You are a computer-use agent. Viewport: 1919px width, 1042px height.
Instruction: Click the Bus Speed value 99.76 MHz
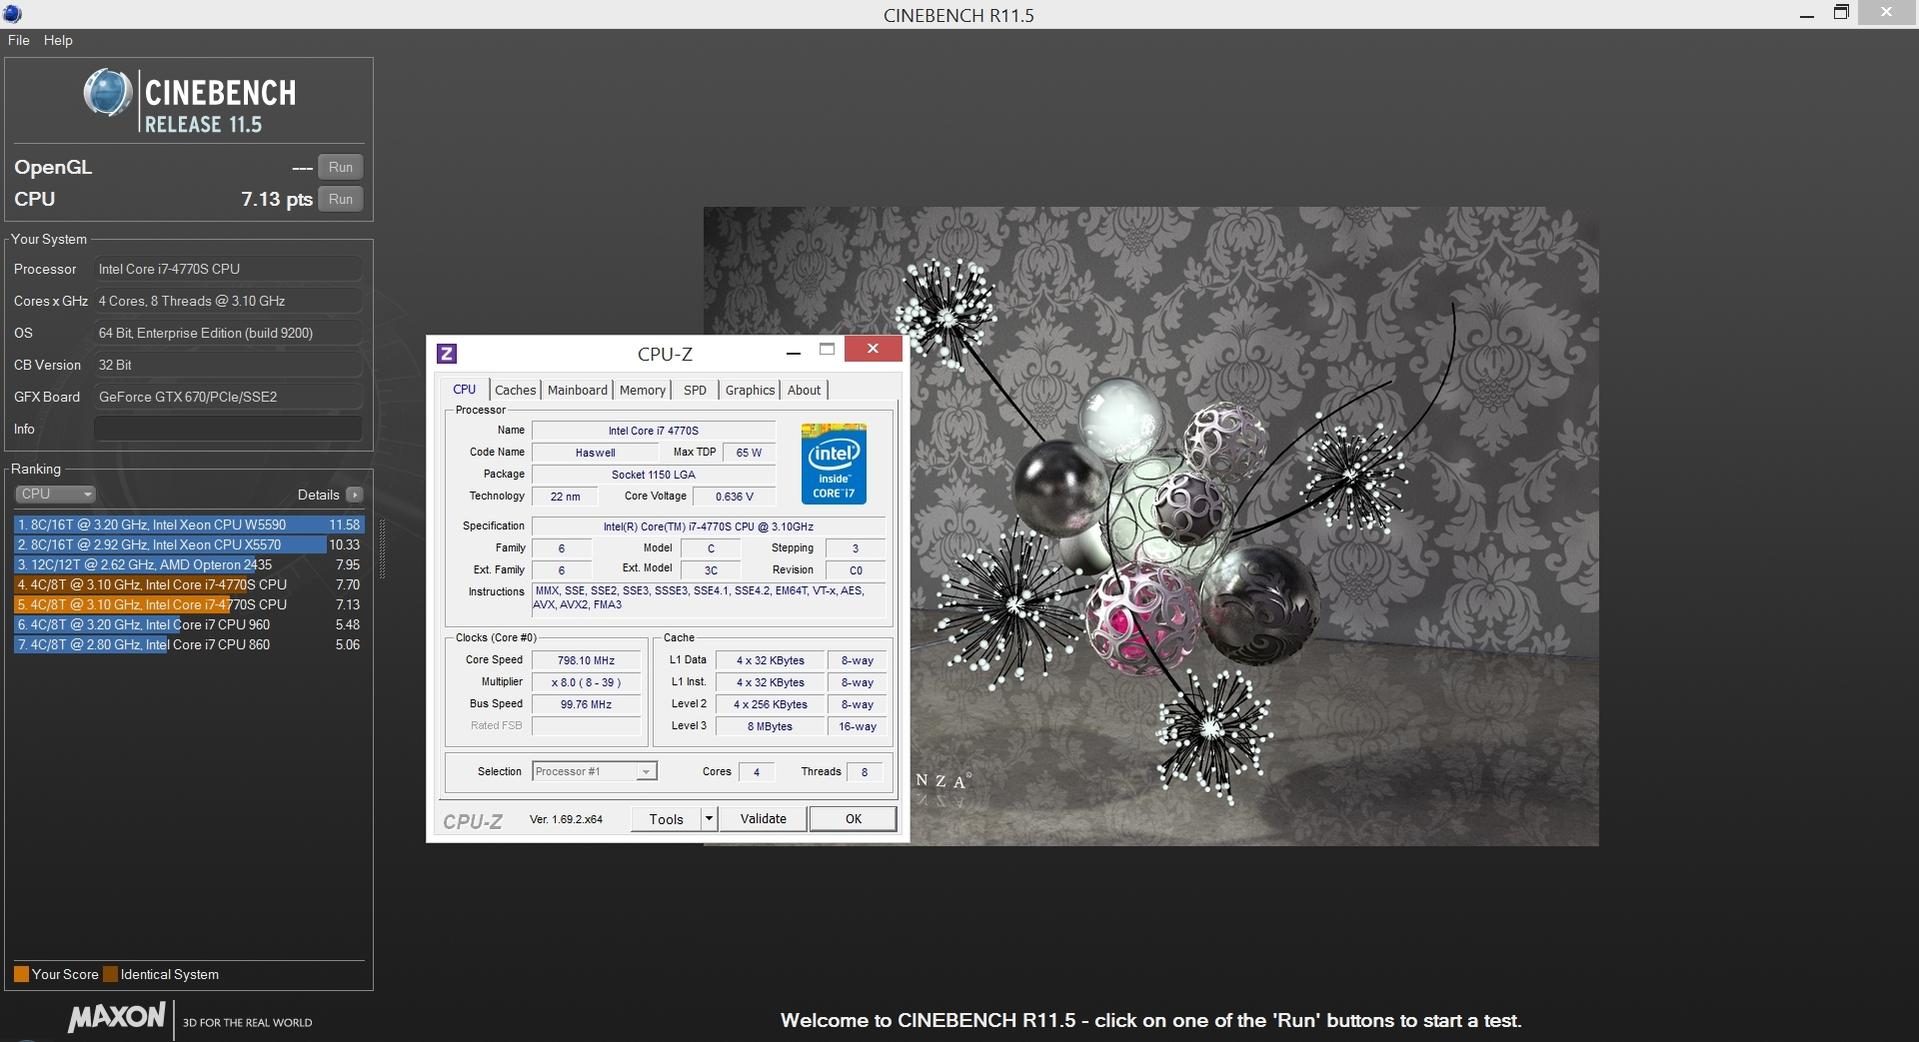(x=586, y=704)
